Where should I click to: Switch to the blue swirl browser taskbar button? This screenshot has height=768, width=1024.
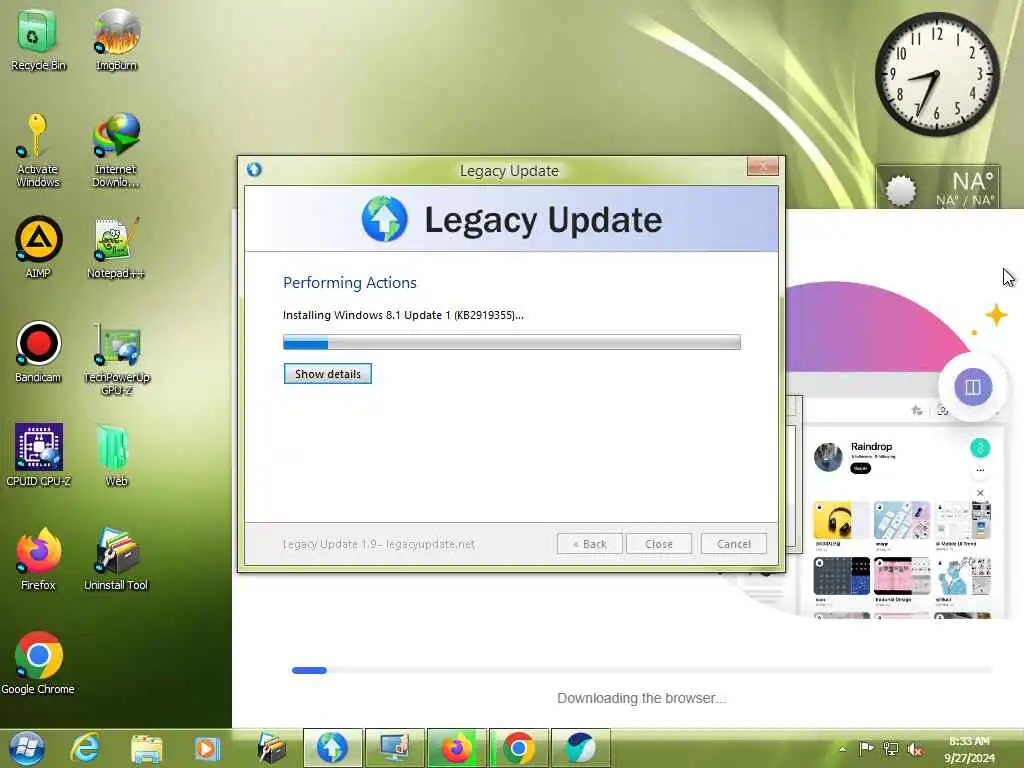tap(581, 748)
